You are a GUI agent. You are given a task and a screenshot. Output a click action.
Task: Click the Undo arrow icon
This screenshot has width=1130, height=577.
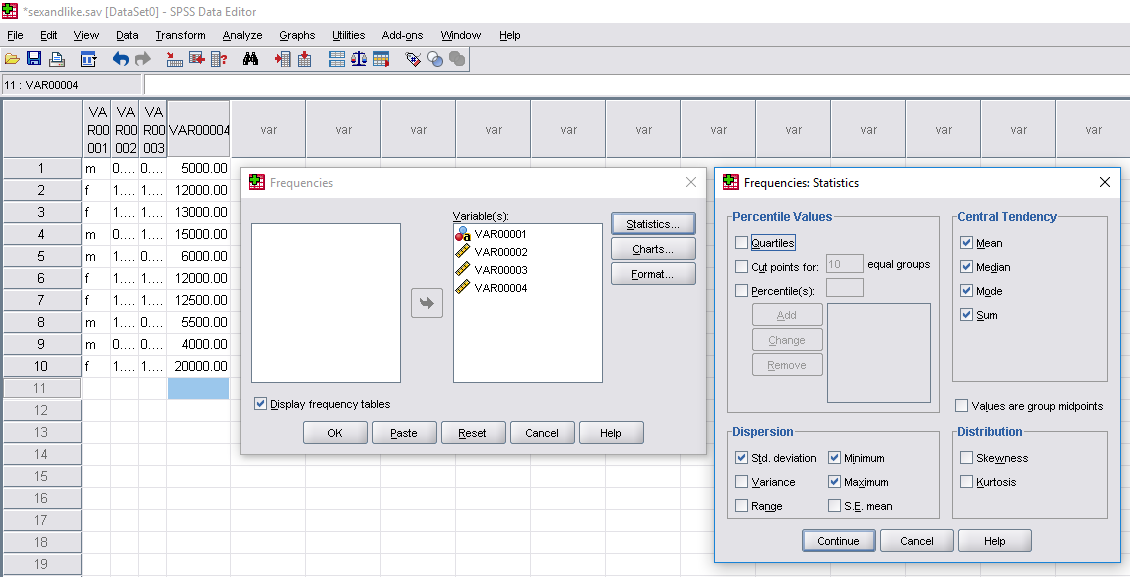(x=120, y=59)
